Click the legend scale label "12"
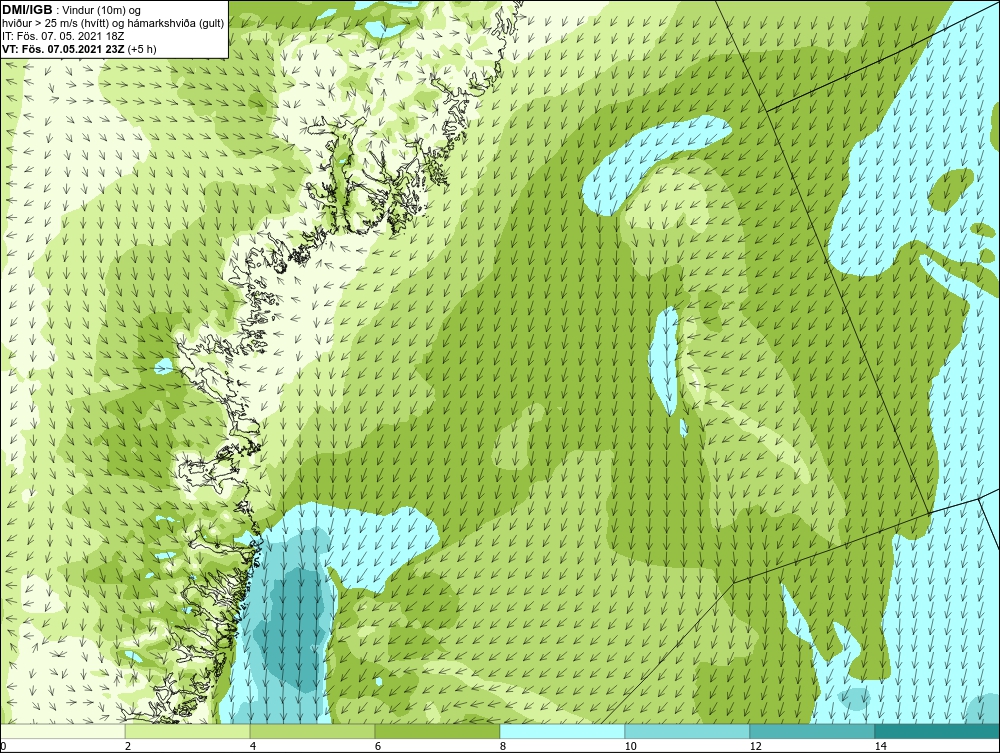The width and height of the screenshot is (1000, 753). pyautogui.click(x=755, y=746)
